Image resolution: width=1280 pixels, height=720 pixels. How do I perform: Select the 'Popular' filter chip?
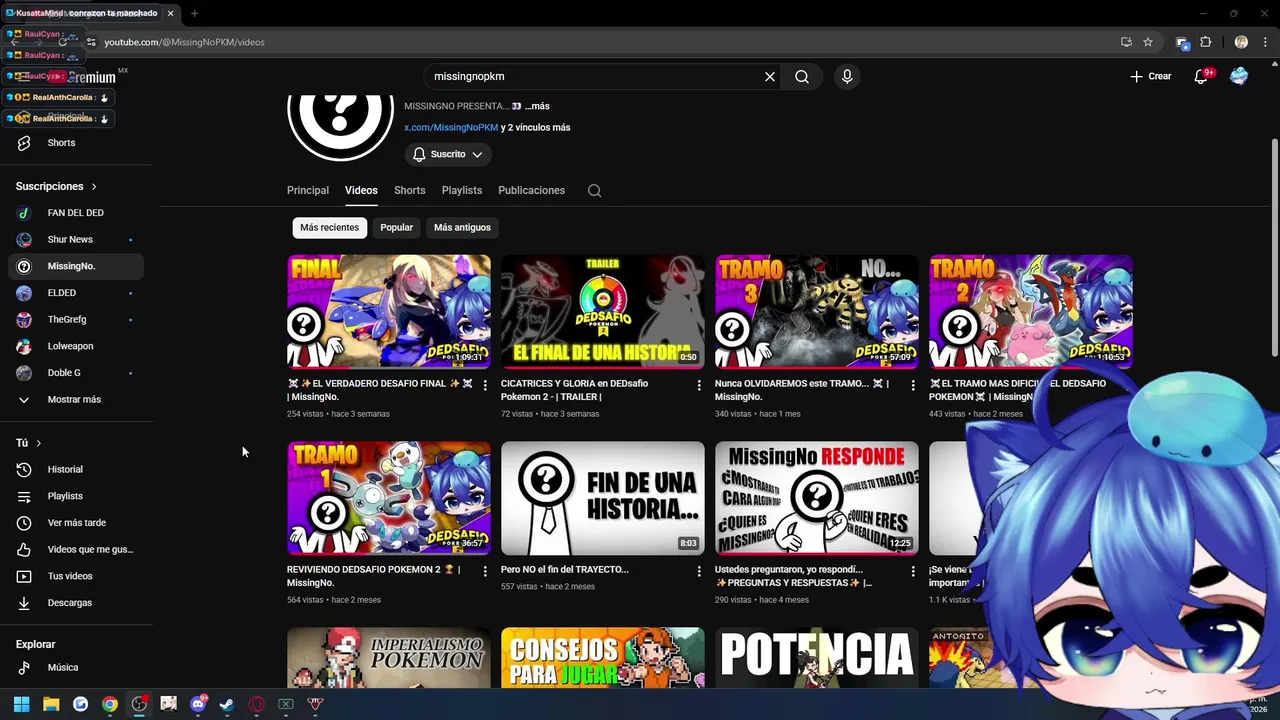tap(396, 227)
